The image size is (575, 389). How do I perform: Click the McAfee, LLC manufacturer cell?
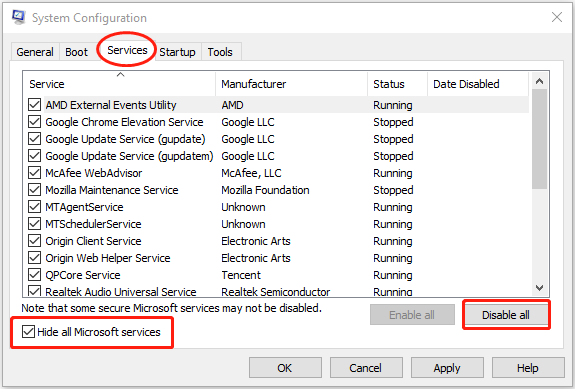click(x=251, y=173)
